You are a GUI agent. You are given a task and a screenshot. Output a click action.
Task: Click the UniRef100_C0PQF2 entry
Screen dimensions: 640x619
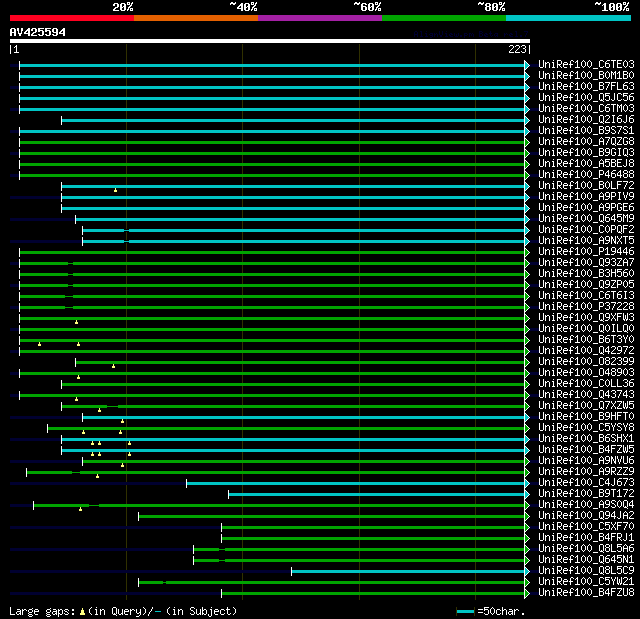(x=586, y=230)
